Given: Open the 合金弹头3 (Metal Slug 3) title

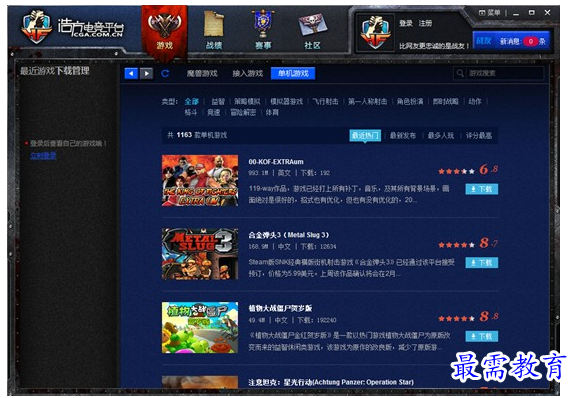Looking at the screenshot, I should 289,235.
